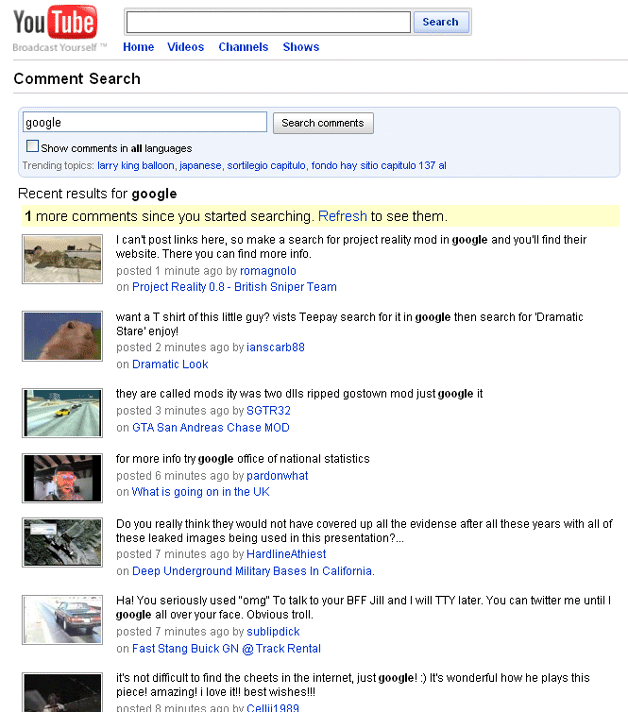Click the comment search field containing google
Viewport: 628px width, 712px height.
144,123
